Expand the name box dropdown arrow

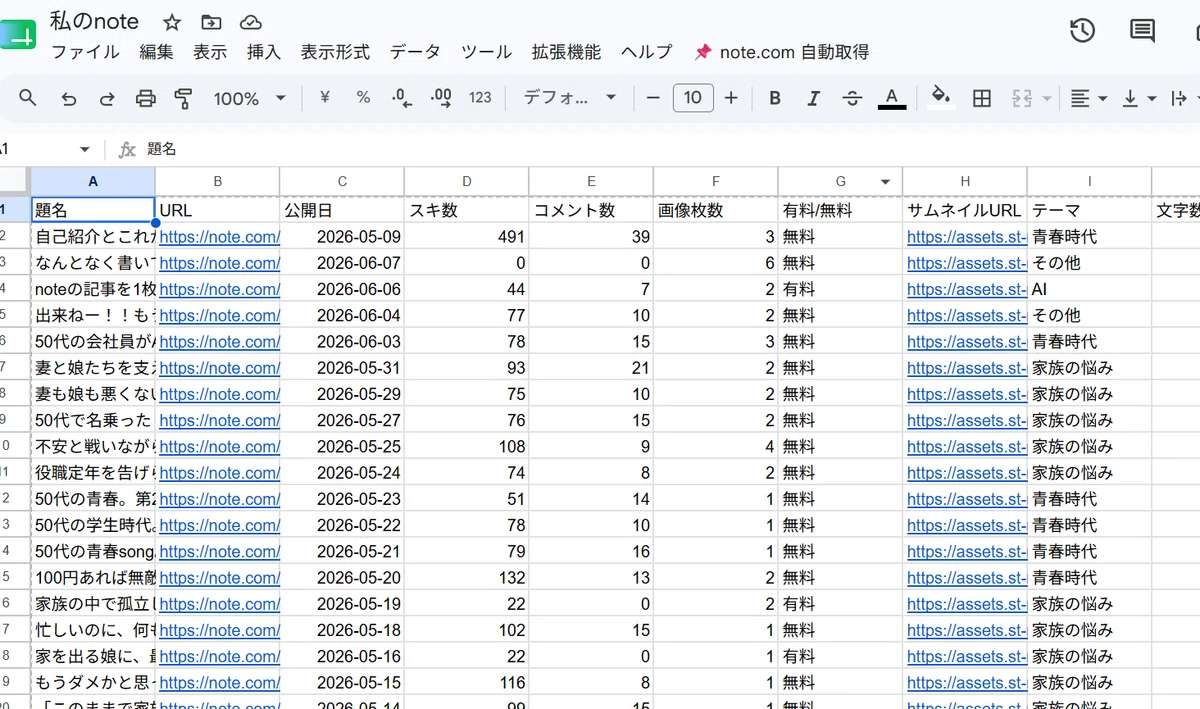click(85, 149)
